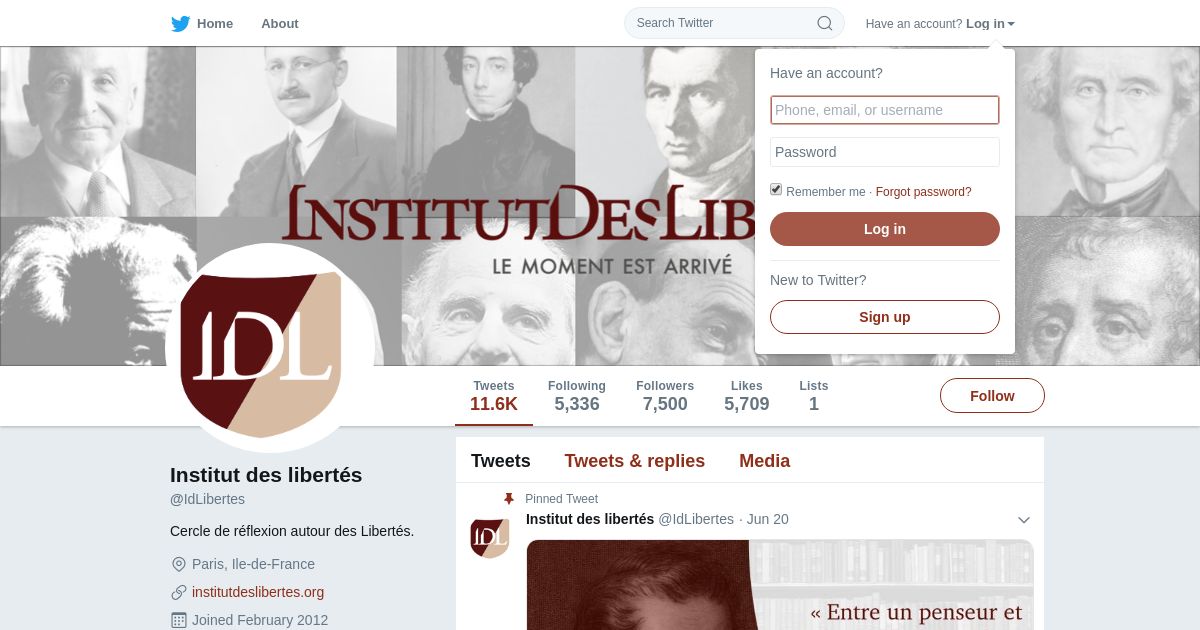Click the IDL avatar beside the pinned tweet
Viewport: 1200px width, 630px height.
490,538
